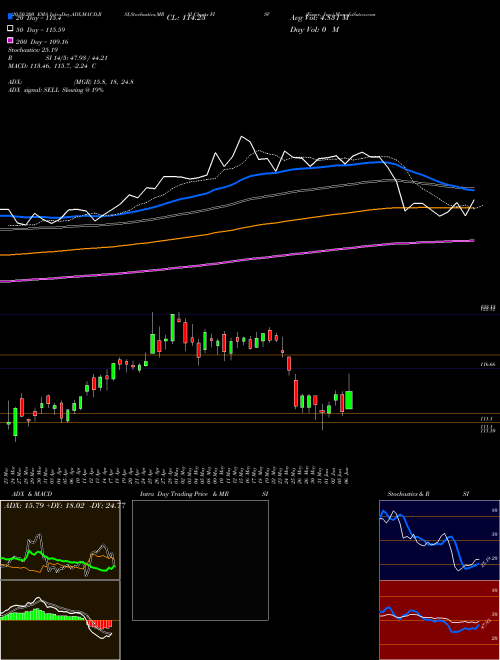Click the end of the magenta 200-day line
The image size is (500, 660).
(x=473, y=241)
